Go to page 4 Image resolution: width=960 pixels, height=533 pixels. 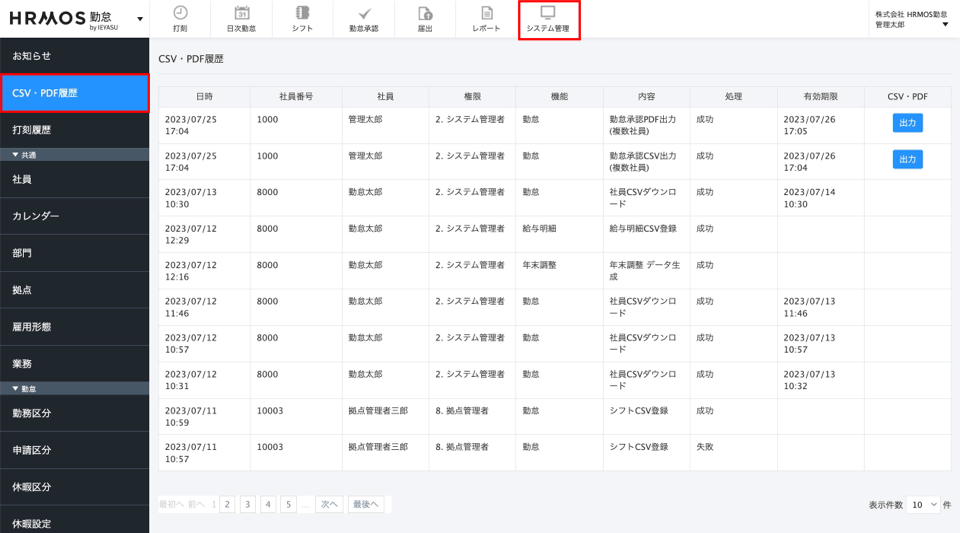tap(268, 504)
